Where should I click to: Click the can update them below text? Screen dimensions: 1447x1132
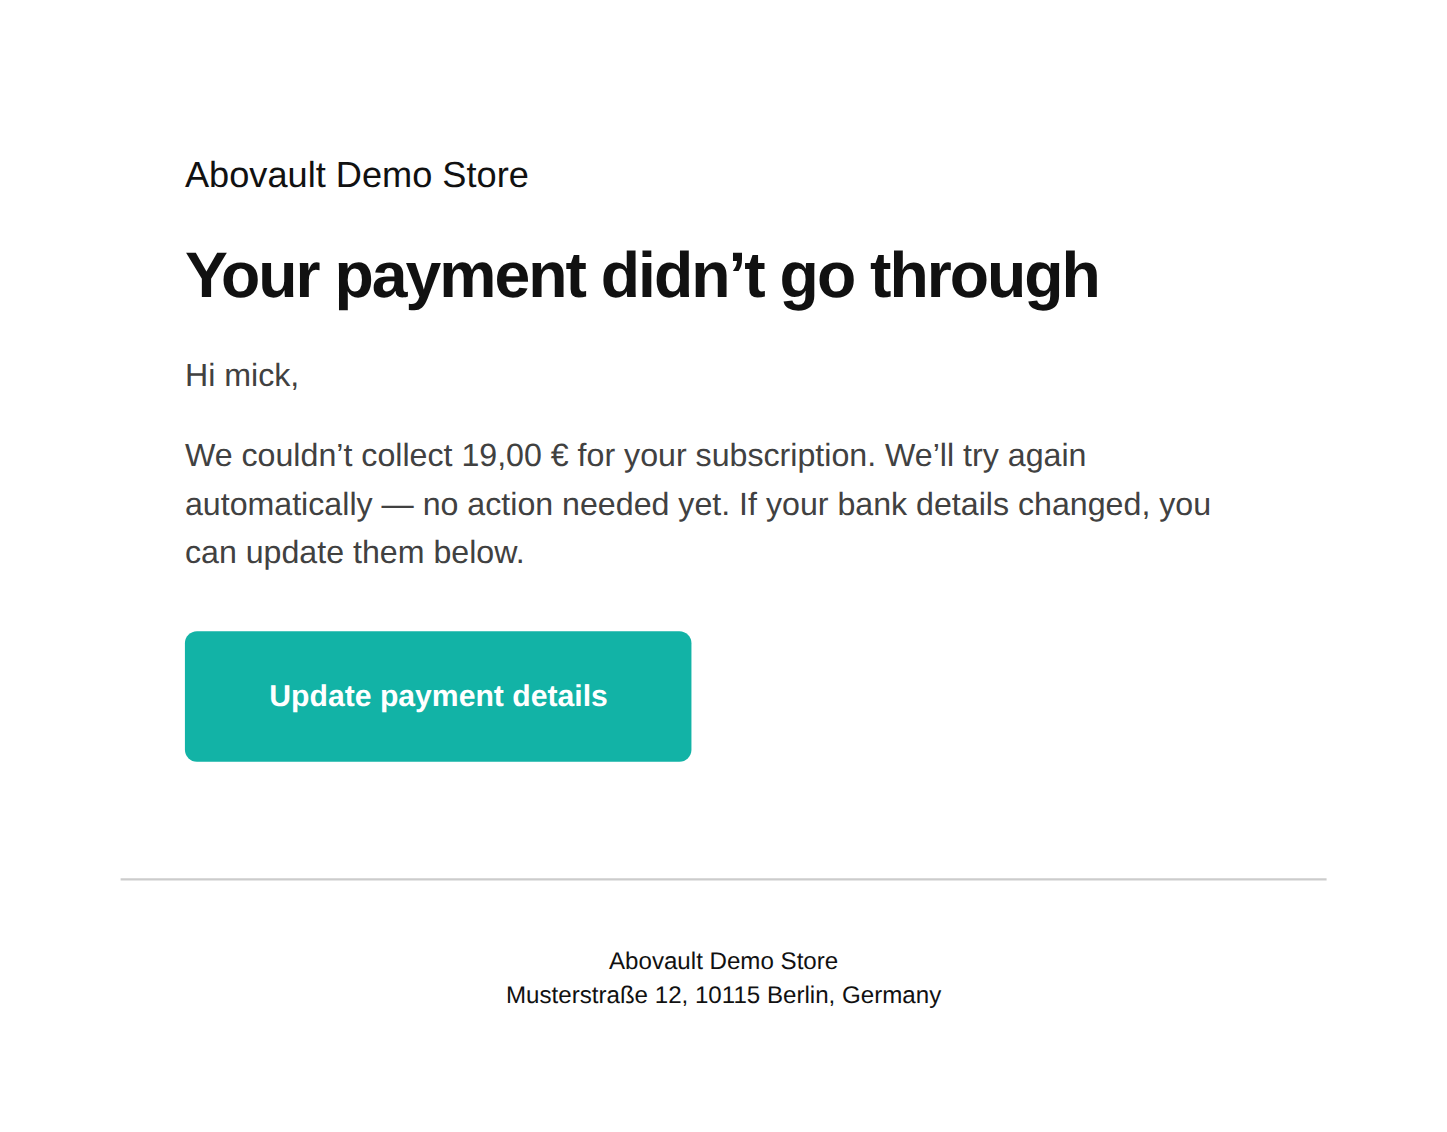[x=354, y=552]
